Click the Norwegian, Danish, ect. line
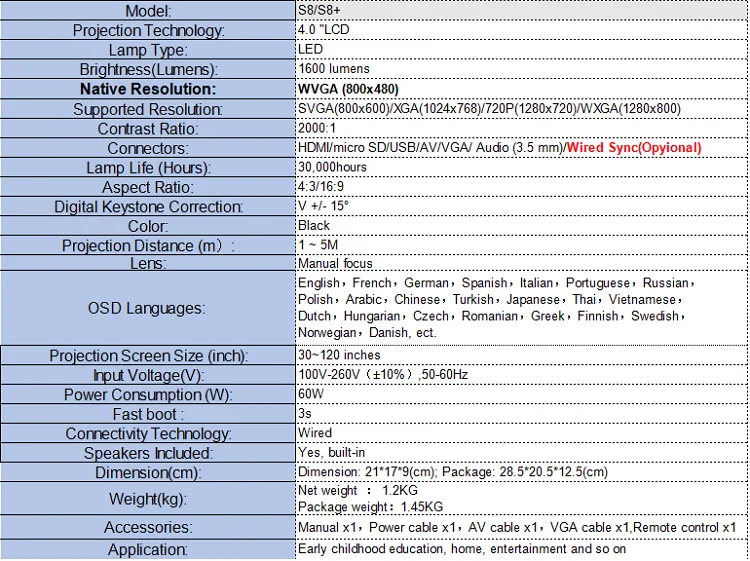This screenshot has height=561, width=750. pos(367,332)
